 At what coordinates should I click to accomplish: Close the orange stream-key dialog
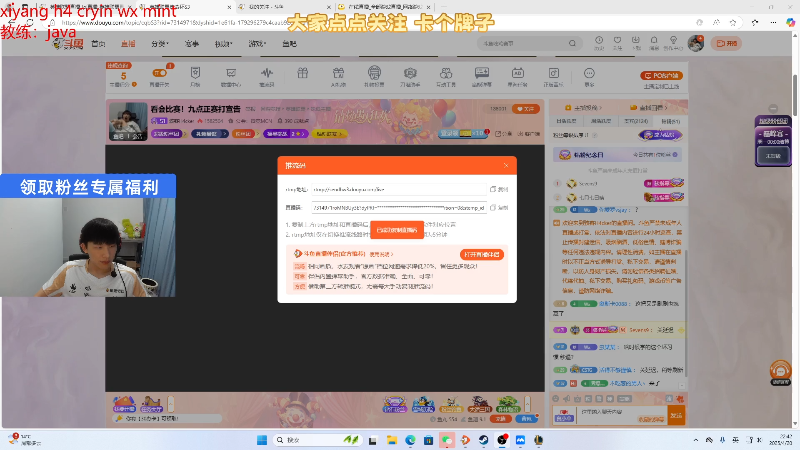tap(506, 165)
